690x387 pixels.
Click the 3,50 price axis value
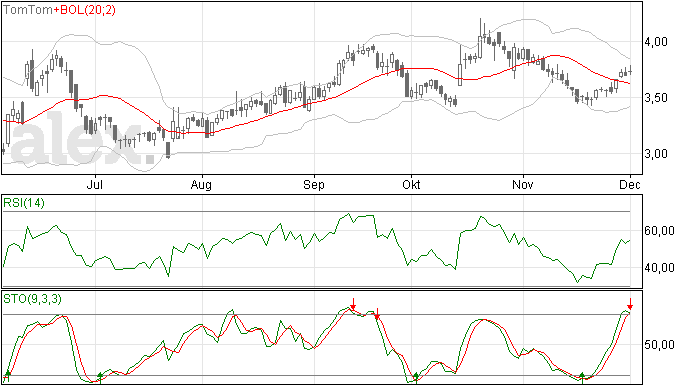coord(656,98)
